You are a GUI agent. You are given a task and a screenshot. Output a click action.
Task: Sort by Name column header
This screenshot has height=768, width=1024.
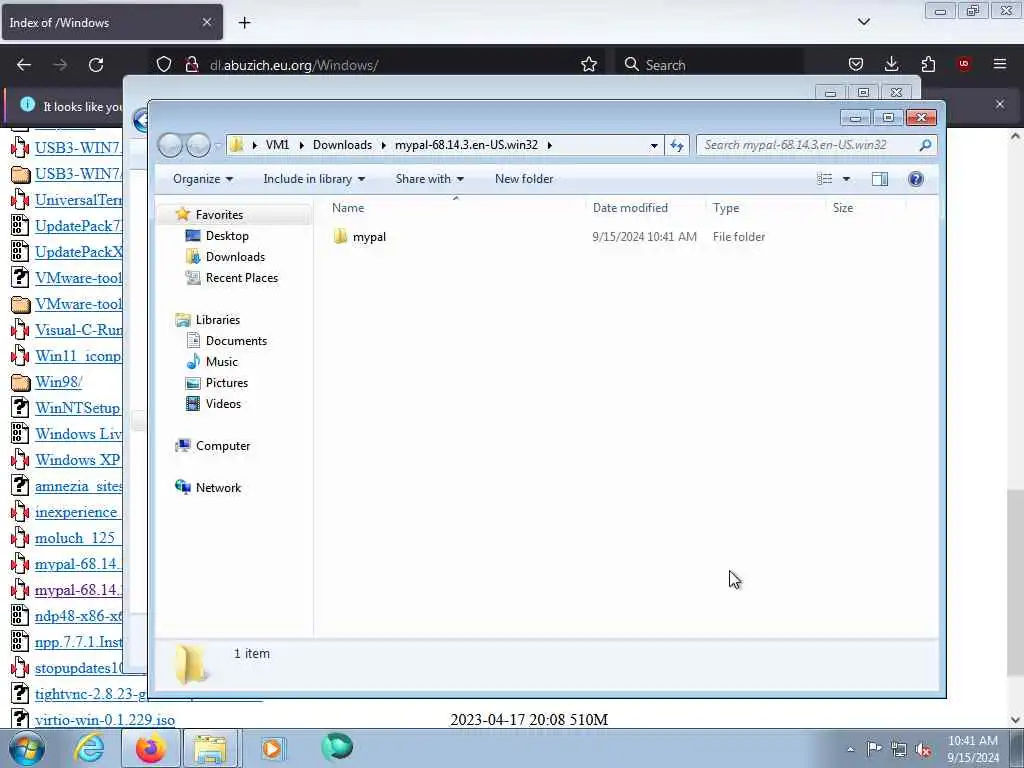[x=348, y=208]
